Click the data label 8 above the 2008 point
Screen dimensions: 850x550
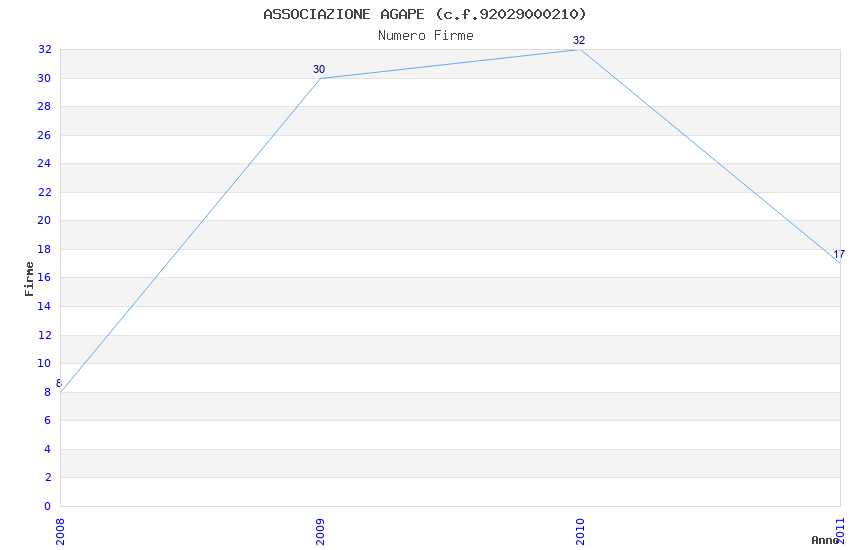[x=59, y=383]
